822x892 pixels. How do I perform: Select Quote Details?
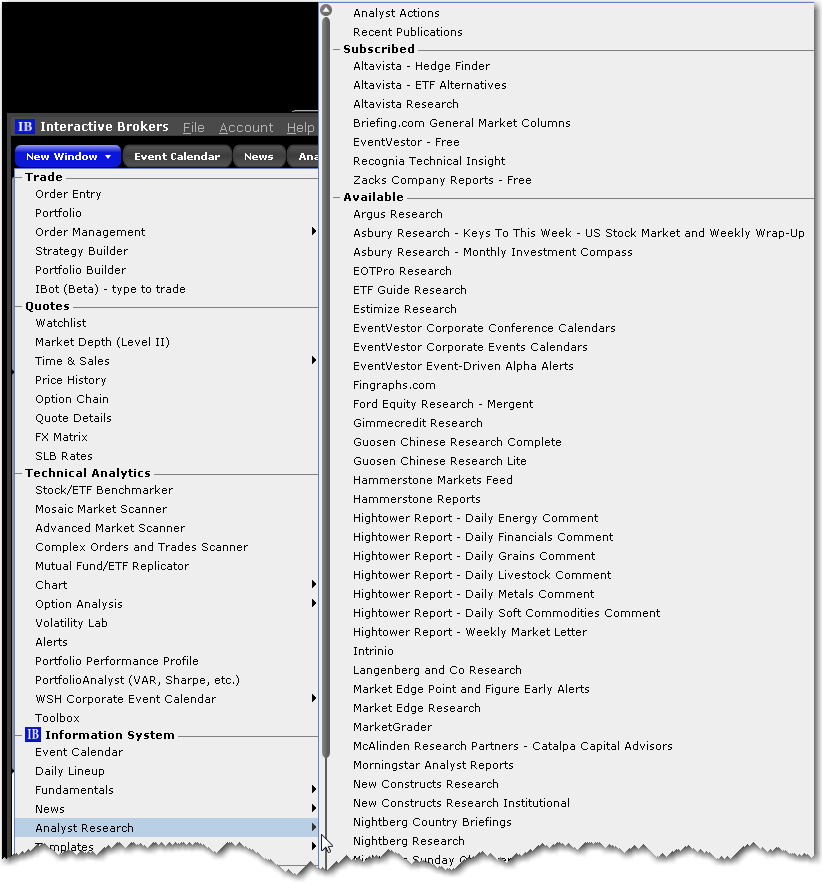(x=73, y=418)
